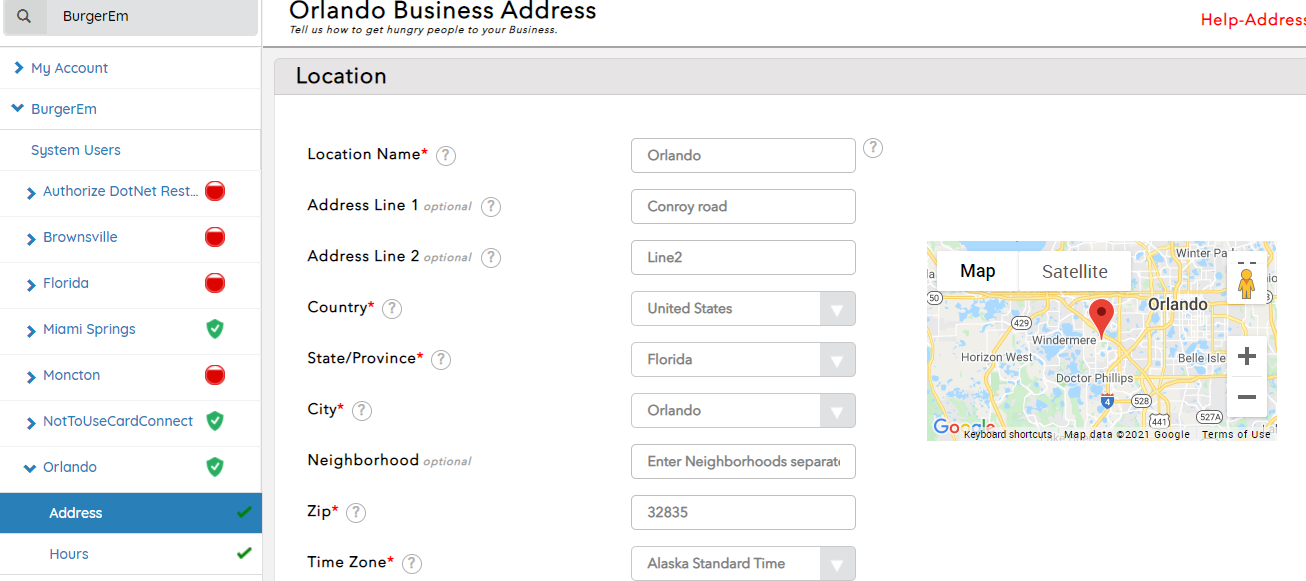Open Hours section under Orlando

(x=69, y=554)
